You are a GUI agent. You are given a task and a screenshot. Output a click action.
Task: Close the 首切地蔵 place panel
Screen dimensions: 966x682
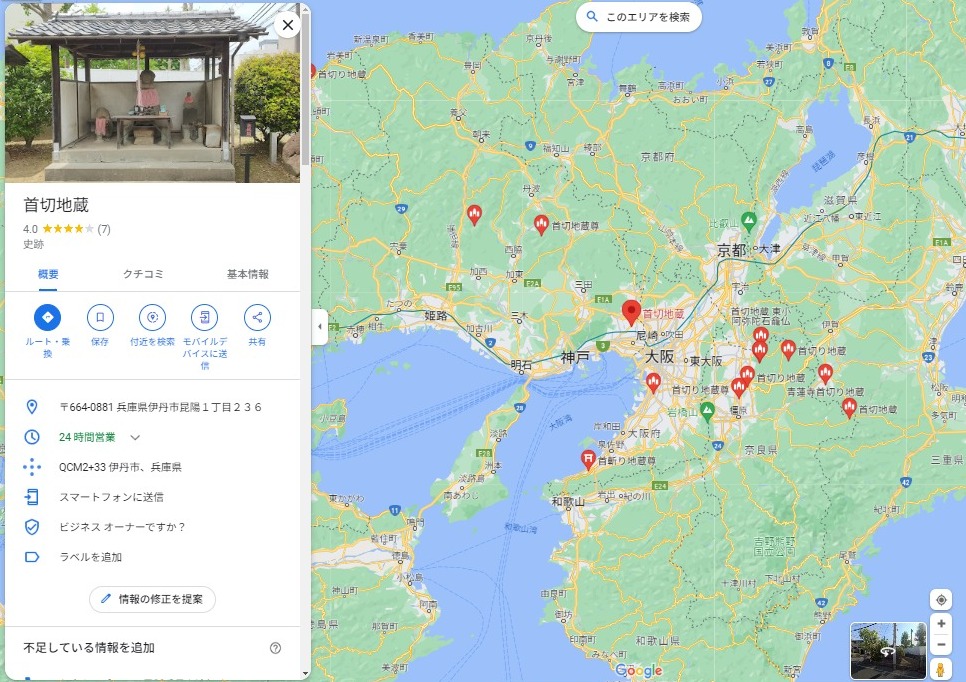287,25
